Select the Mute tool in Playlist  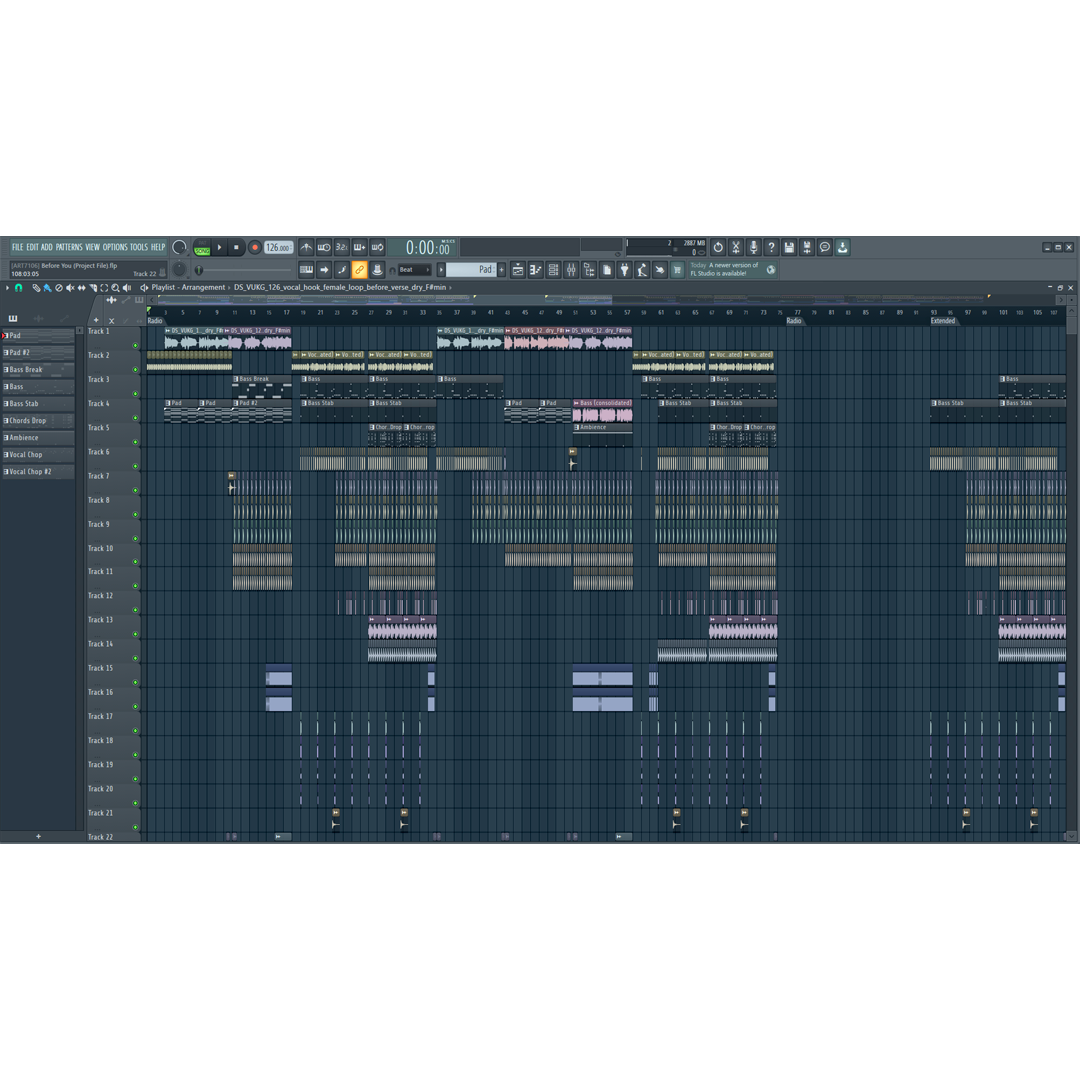coord(70,288)
